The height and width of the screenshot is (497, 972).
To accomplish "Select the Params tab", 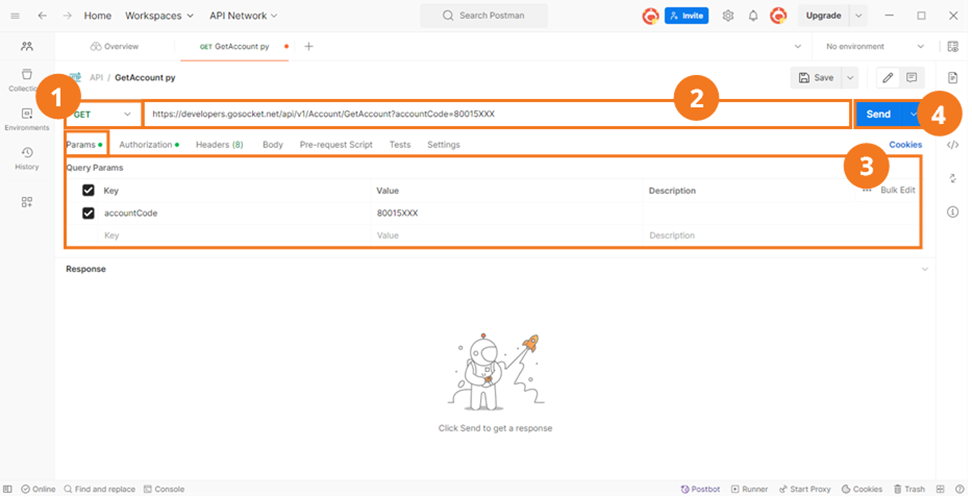I will [x=84, y=144].
